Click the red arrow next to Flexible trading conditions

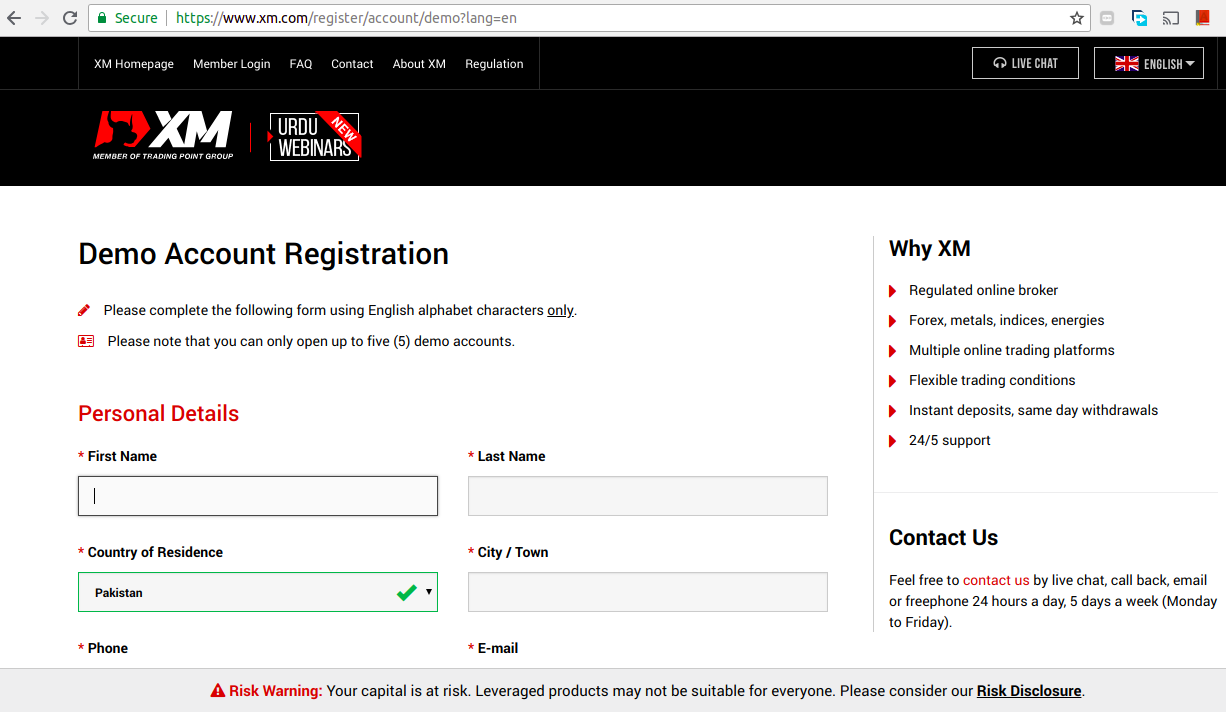click(x=892, y=381)
